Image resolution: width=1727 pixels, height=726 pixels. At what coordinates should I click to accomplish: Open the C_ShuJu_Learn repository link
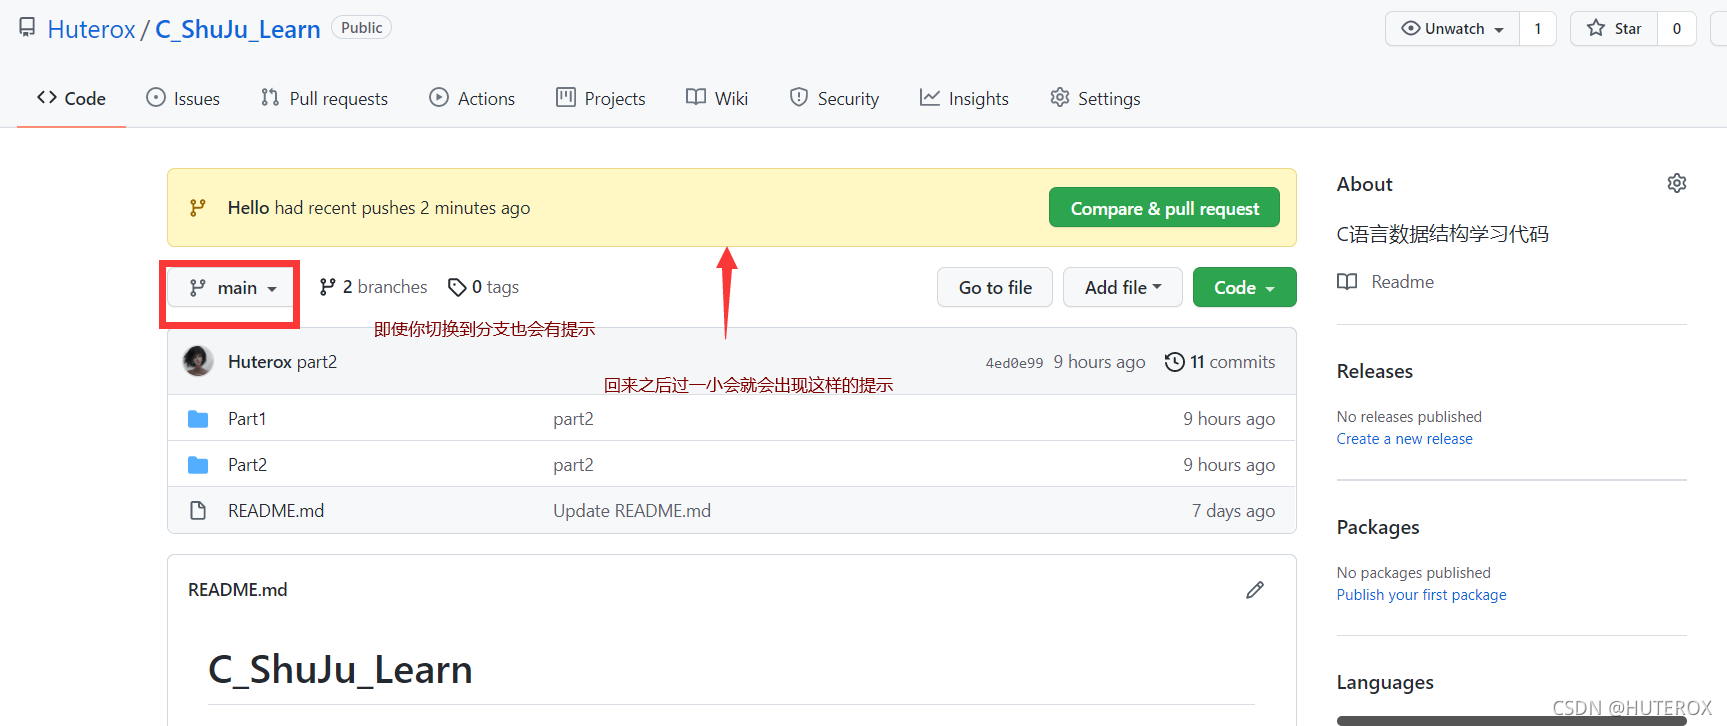click(x=238, y=29)
